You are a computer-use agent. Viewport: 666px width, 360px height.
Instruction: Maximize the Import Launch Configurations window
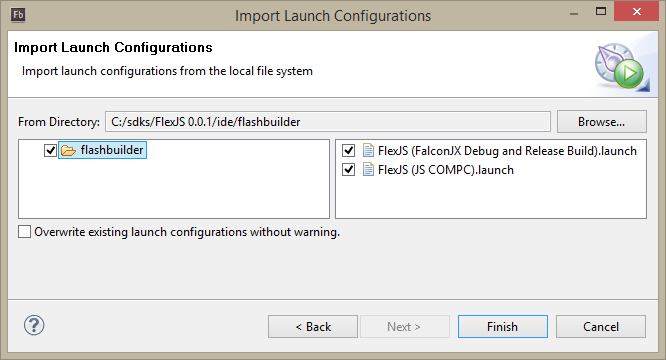point(601,11)
